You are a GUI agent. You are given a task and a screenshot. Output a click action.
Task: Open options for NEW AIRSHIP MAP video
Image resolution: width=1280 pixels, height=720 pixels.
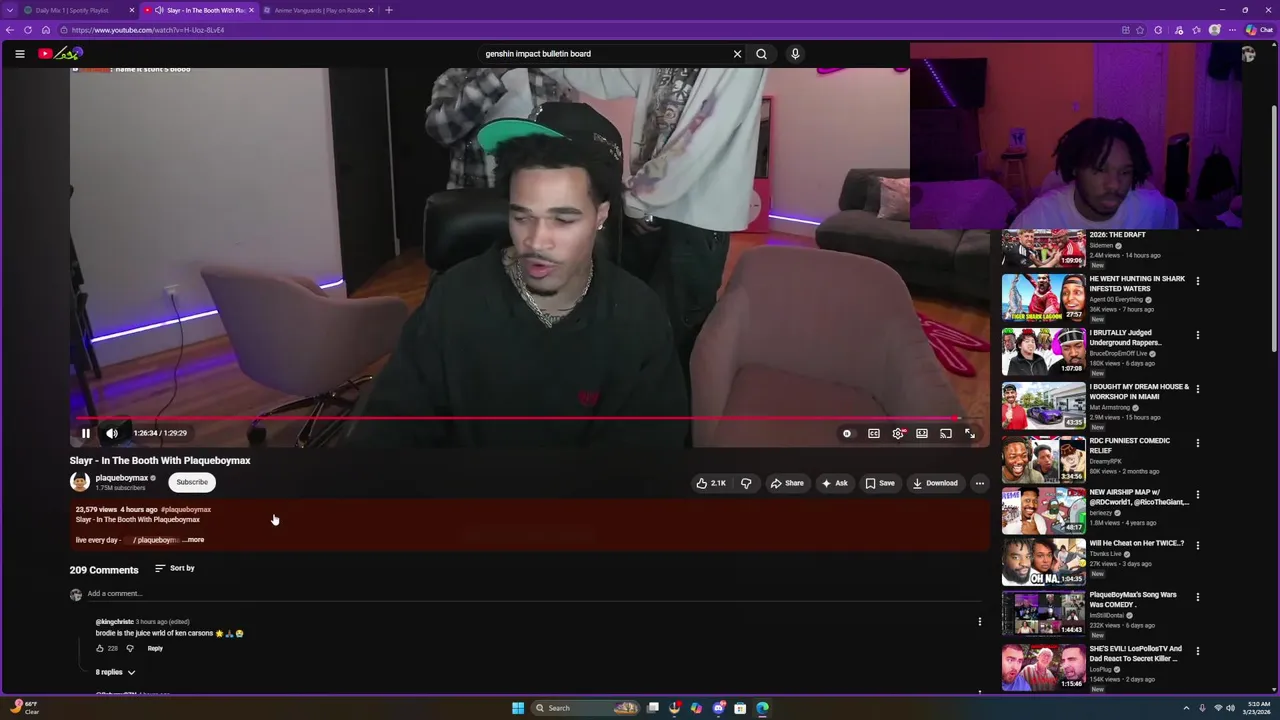(1197, 494)
